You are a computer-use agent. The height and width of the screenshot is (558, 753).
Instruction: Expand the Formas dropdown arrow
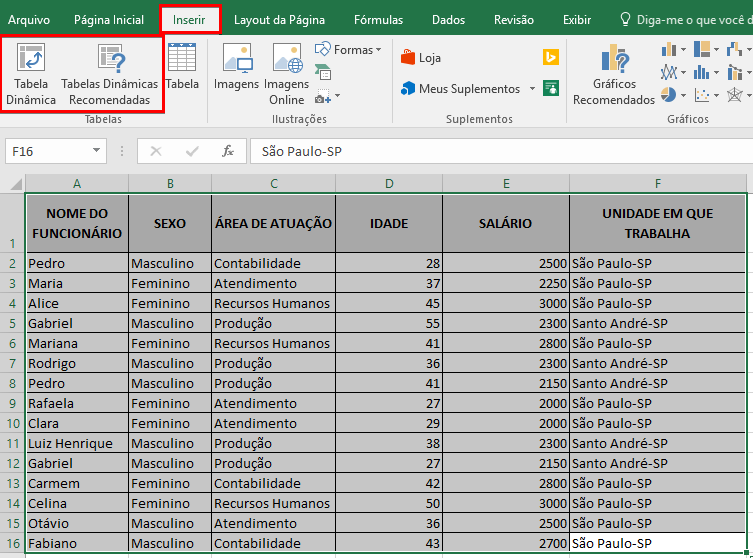pos(379,49)
